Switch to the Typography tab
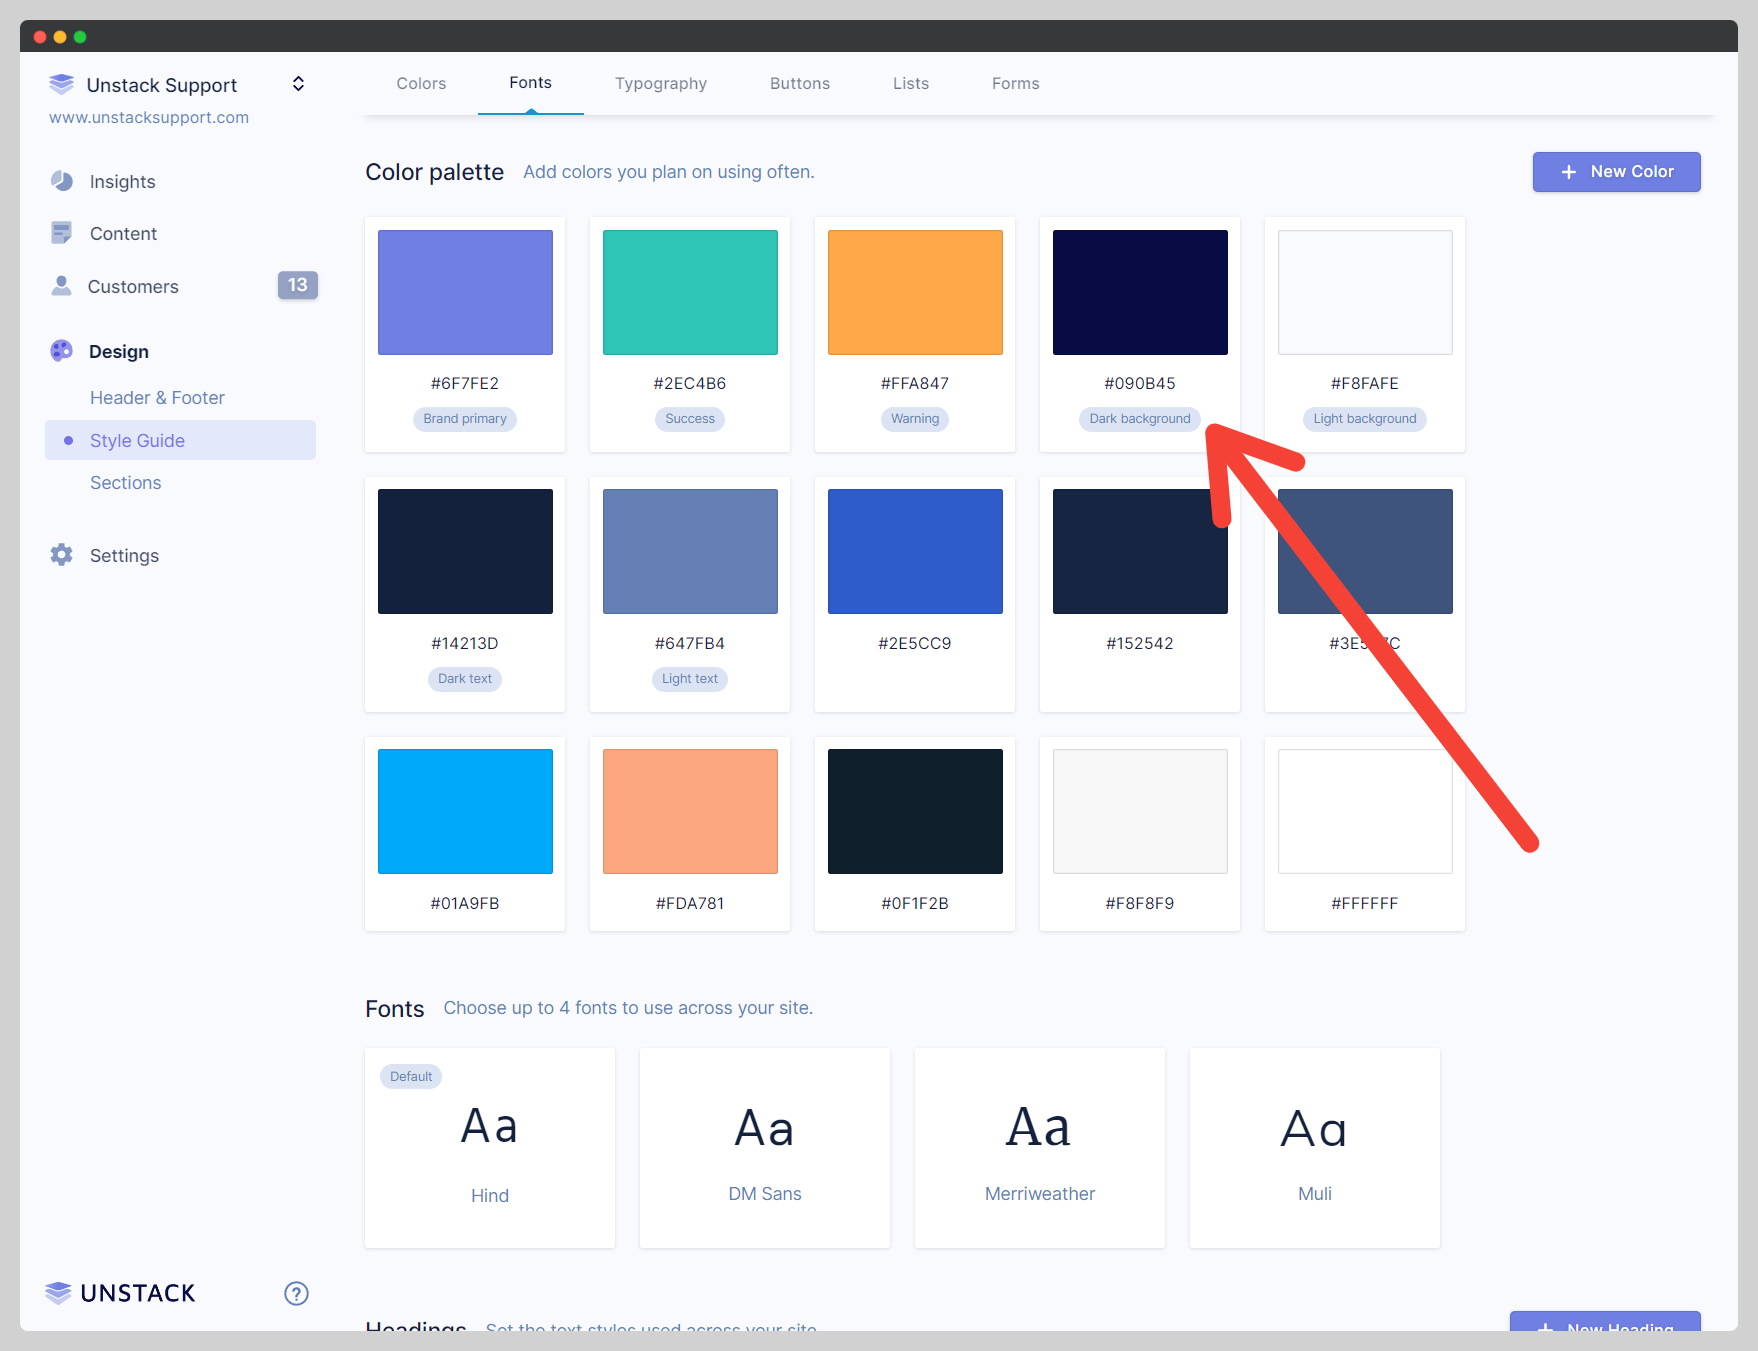Image resolution: width=1758 pixels, height=1351 pixels. coord(661,83)
